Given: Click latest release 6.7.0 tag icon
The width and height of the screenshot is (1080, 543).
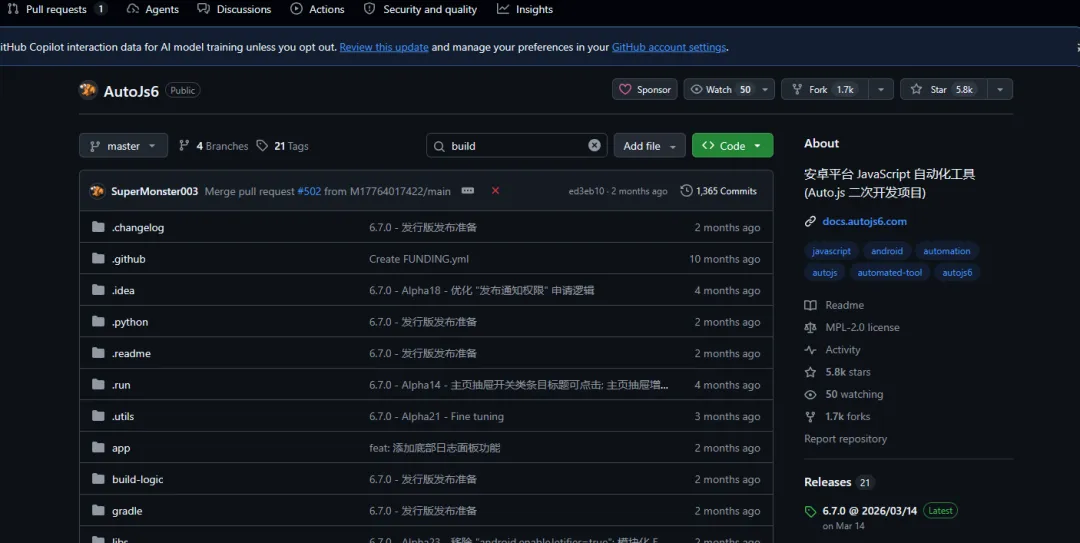Looking at the screenshot, I should point(810,511).
